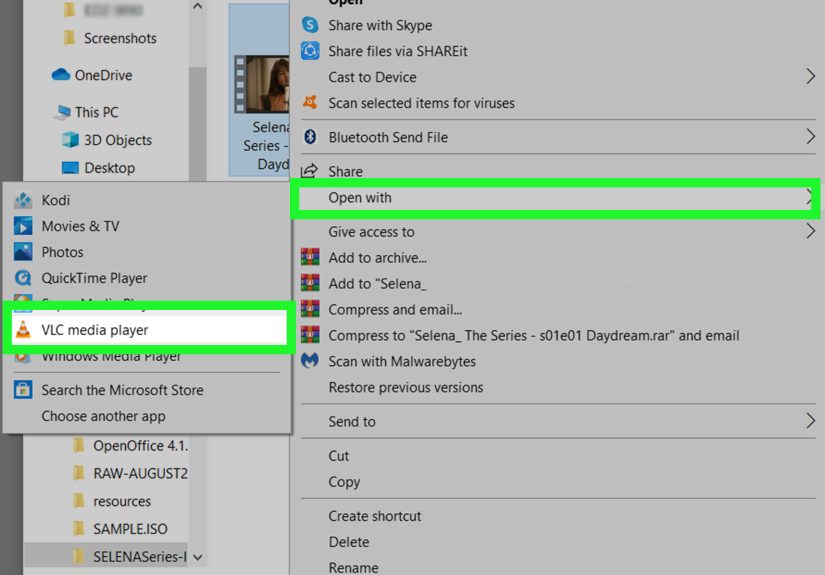The image size is (825, 575).
Task: Click the Malwarebytes icon
Action: coord(310,360)
